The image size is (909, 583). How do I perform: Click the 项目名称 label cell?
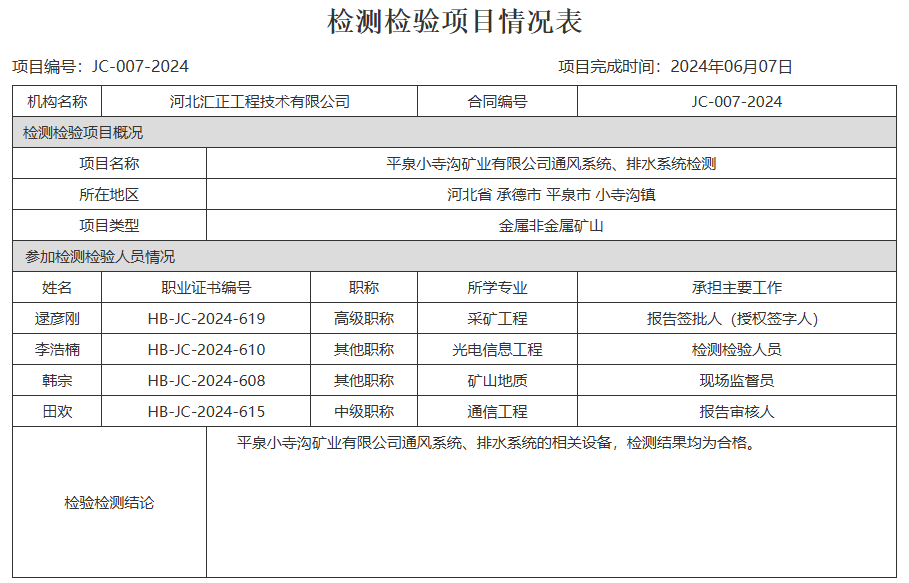(110, 163)
